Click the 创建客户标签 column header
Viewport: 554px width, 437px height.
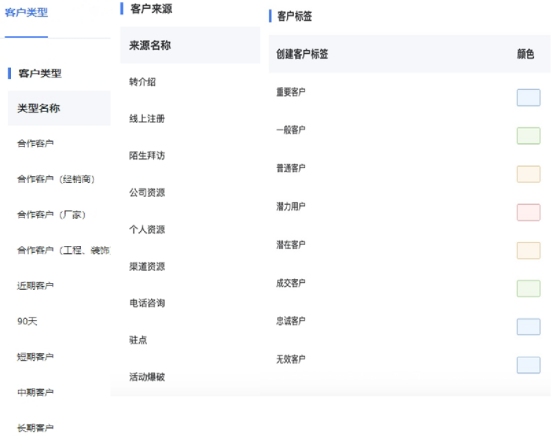point(302,54)
